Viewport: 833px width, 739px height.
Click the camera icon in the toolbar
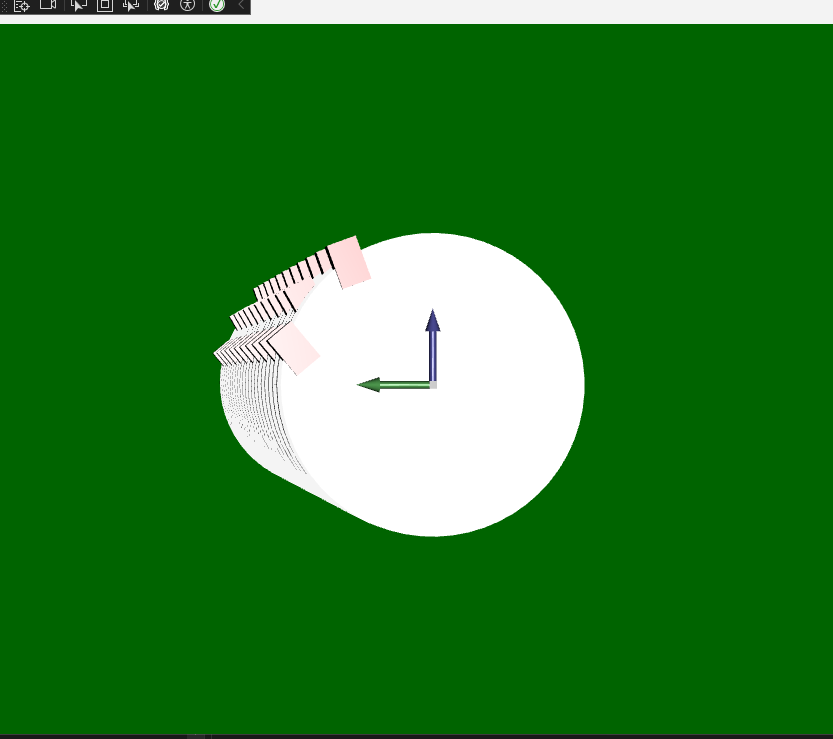coord(47,5)
